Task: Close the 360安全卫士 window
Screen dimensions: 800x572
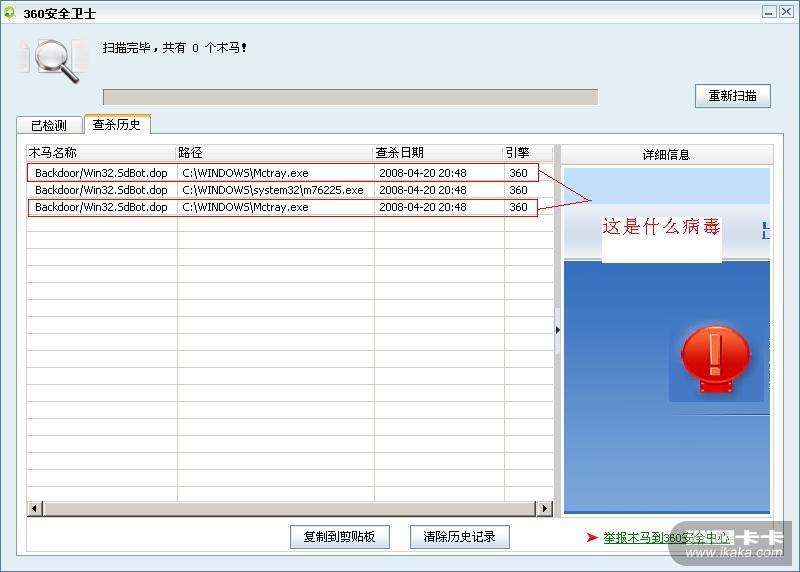Action: click(x=786, y=12)
